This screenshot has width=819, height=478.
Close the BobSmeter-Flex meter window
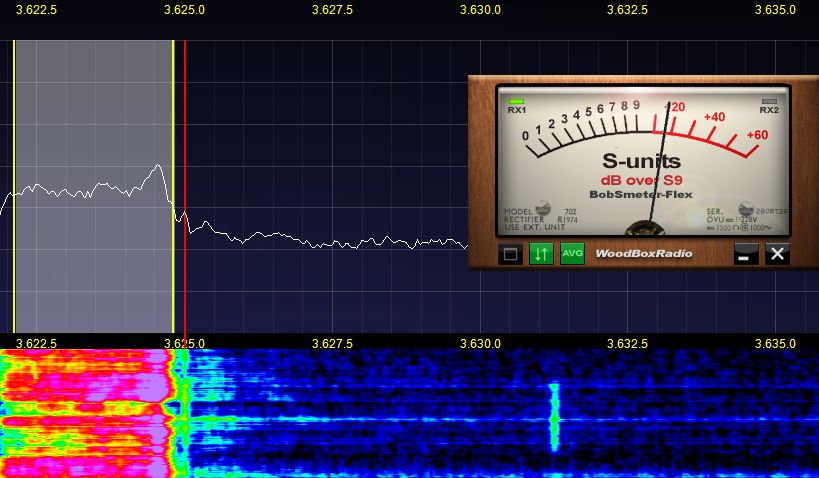[x=777, y=254]
